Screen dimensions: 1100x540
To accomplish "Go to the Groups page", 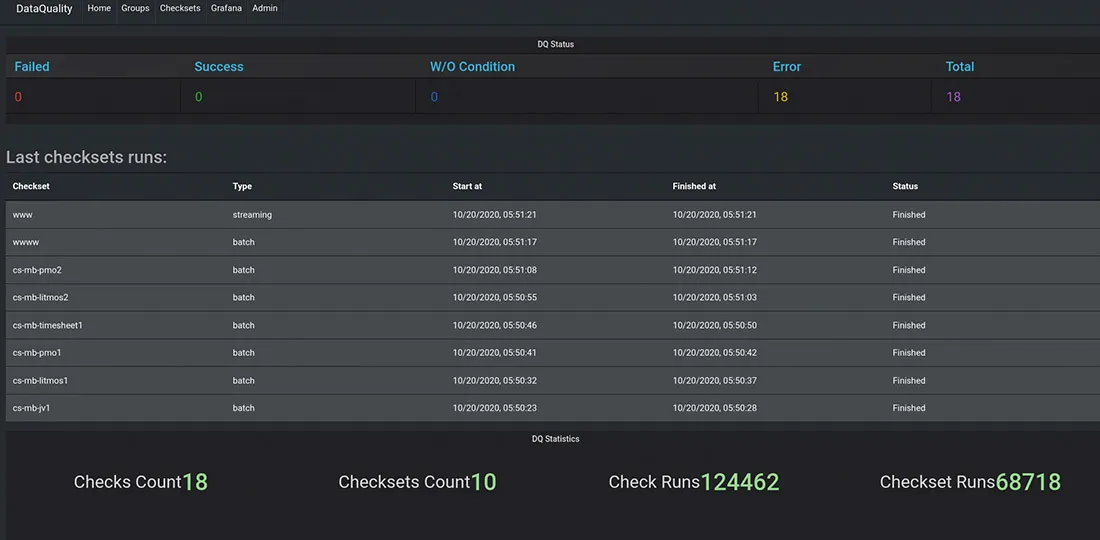I will (135, 9).
